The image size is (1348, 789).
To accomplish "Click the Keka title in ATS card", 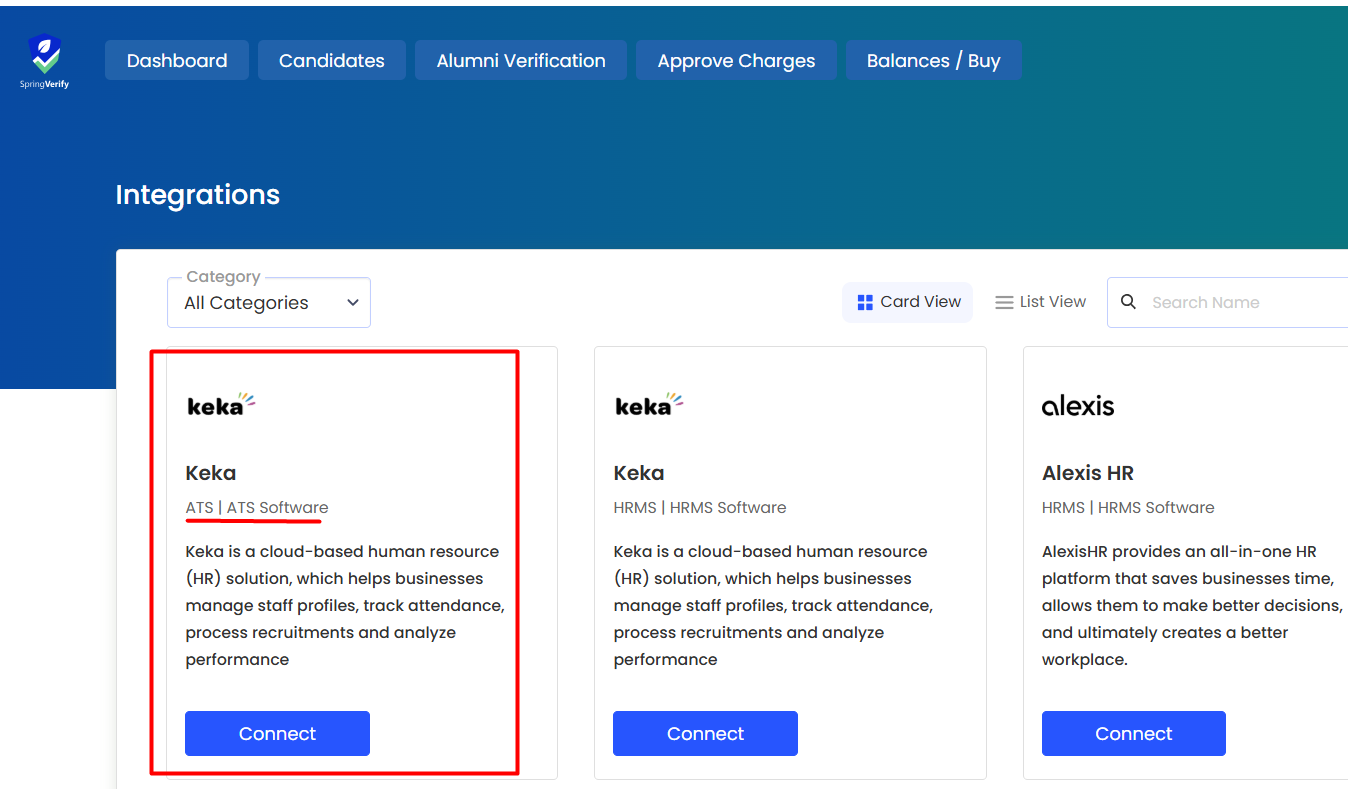I will (211, 473).
